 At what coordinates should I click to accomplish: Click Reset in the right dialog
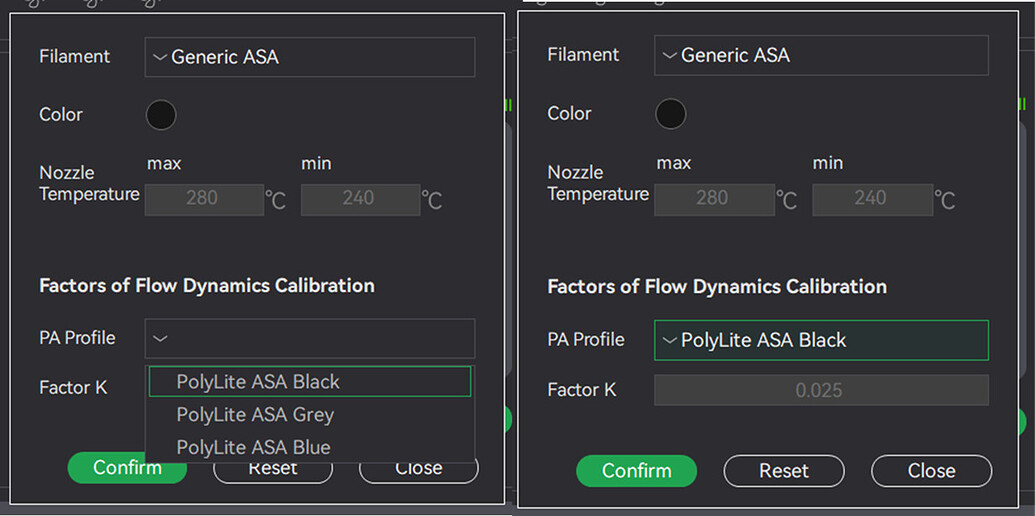[784, 471]
